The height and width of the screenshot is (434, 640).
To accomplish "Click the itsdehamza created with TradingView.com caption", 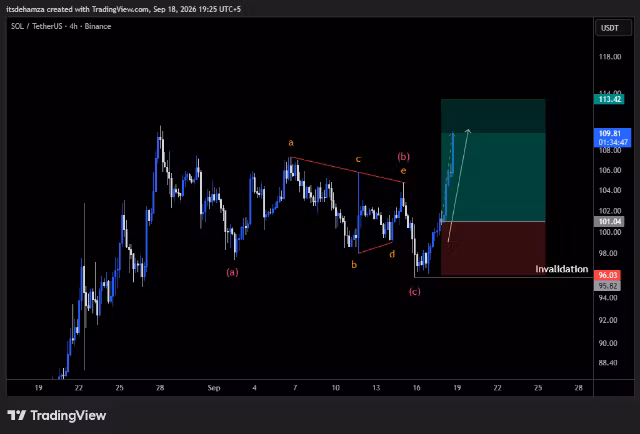I will coord(123,9).
